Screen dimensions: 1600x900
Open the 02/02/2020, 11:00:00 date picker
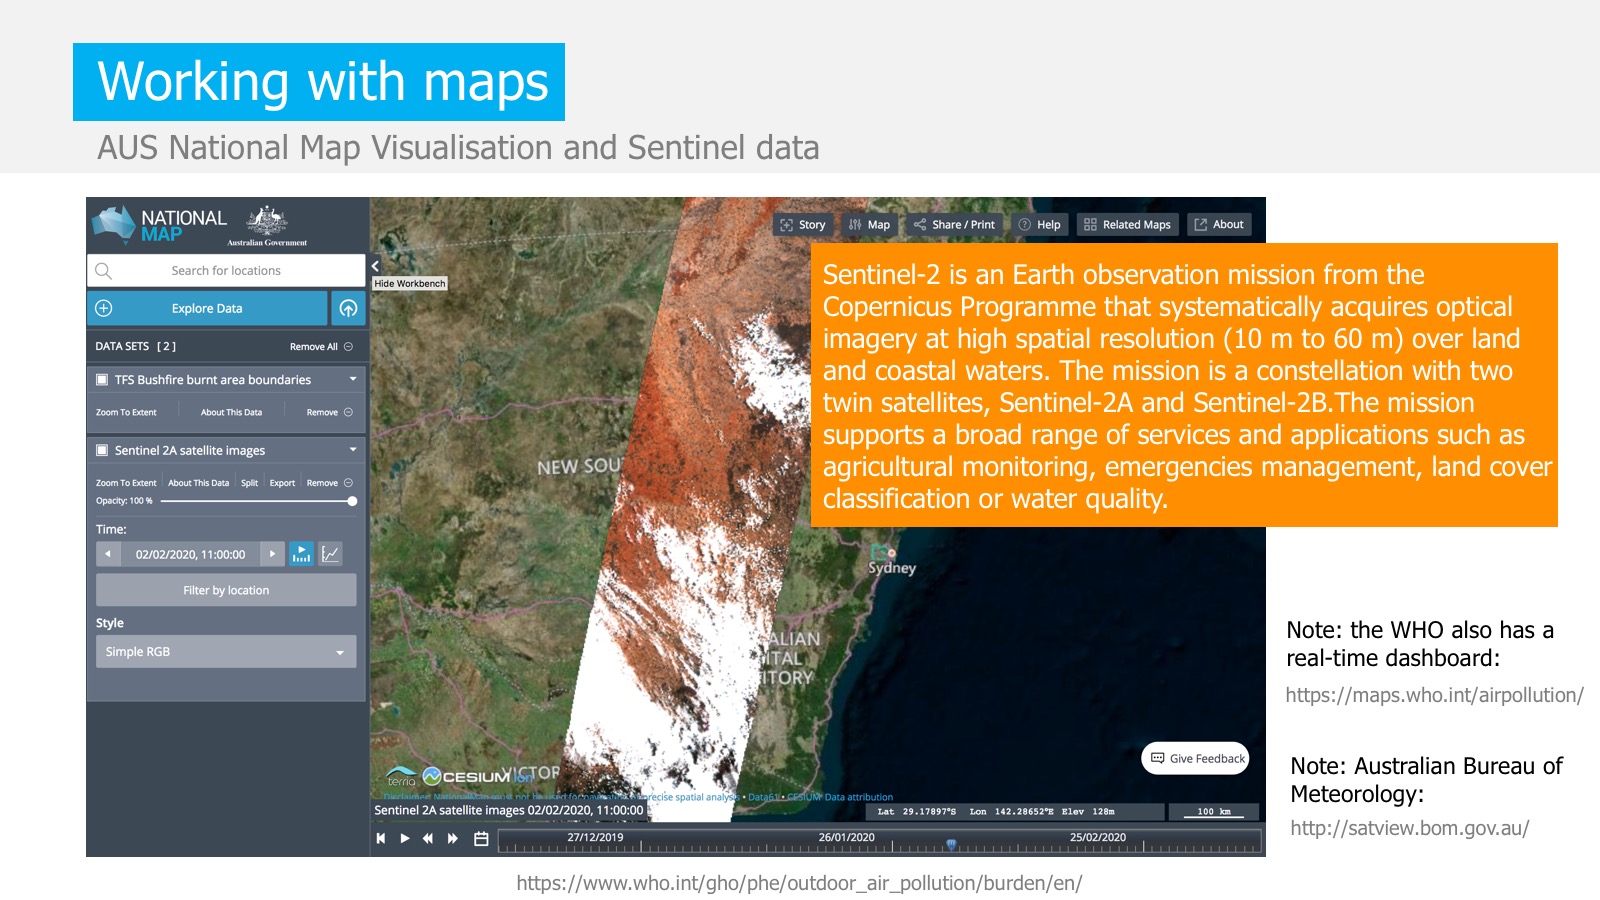tap(190, 554)
